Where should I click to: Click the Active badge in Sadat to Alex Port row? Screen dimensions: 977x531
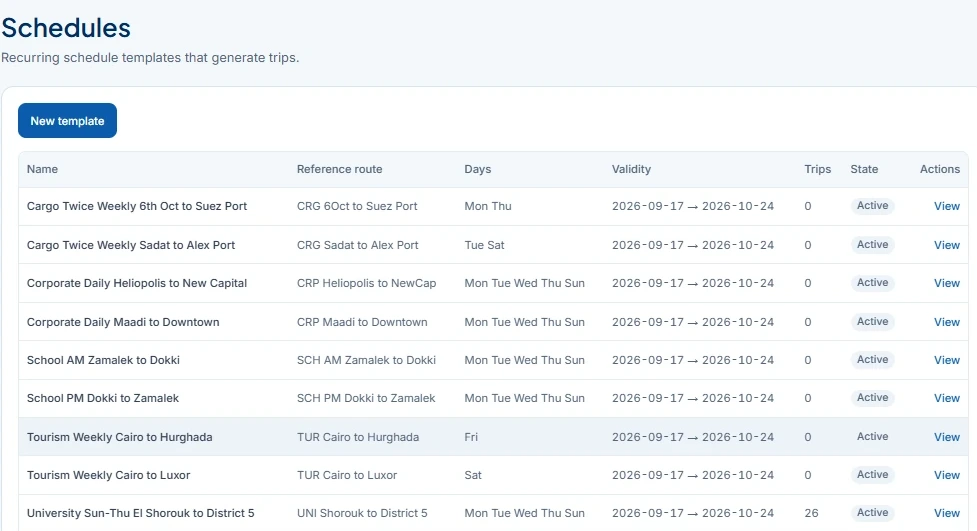click(872, 245)
